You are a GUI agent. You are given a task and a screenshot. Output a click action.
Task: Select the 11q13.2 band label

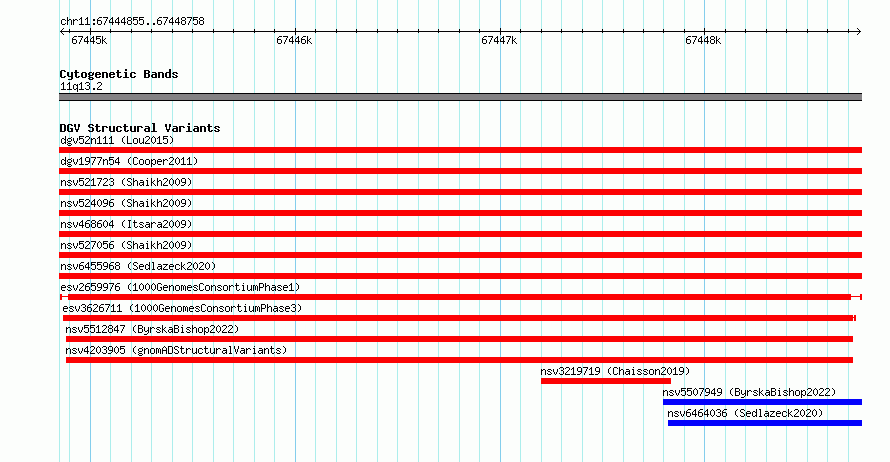81,86
